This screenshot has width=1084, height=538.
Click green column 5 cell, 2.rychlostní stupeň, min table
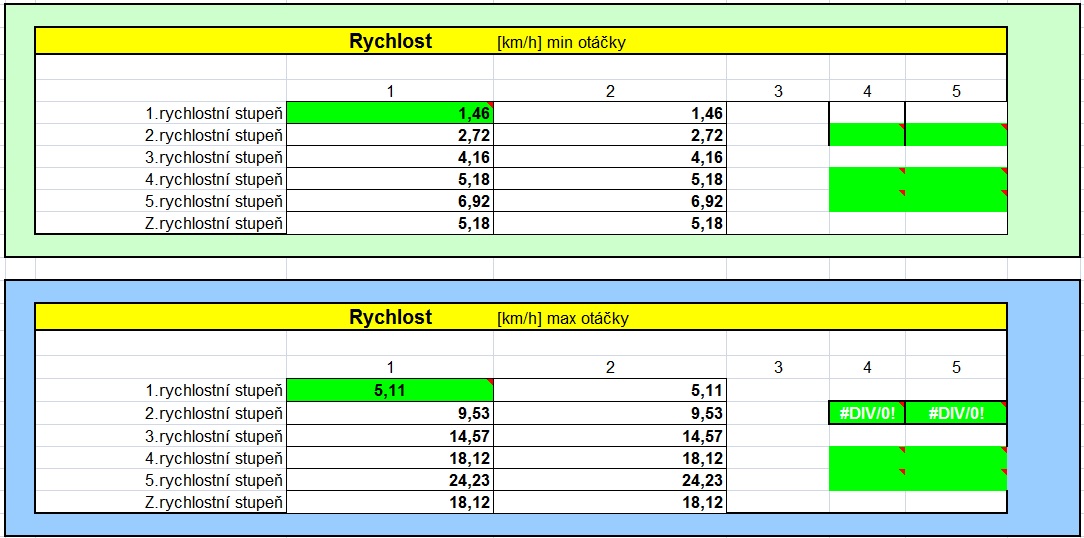tap(956, 135)
